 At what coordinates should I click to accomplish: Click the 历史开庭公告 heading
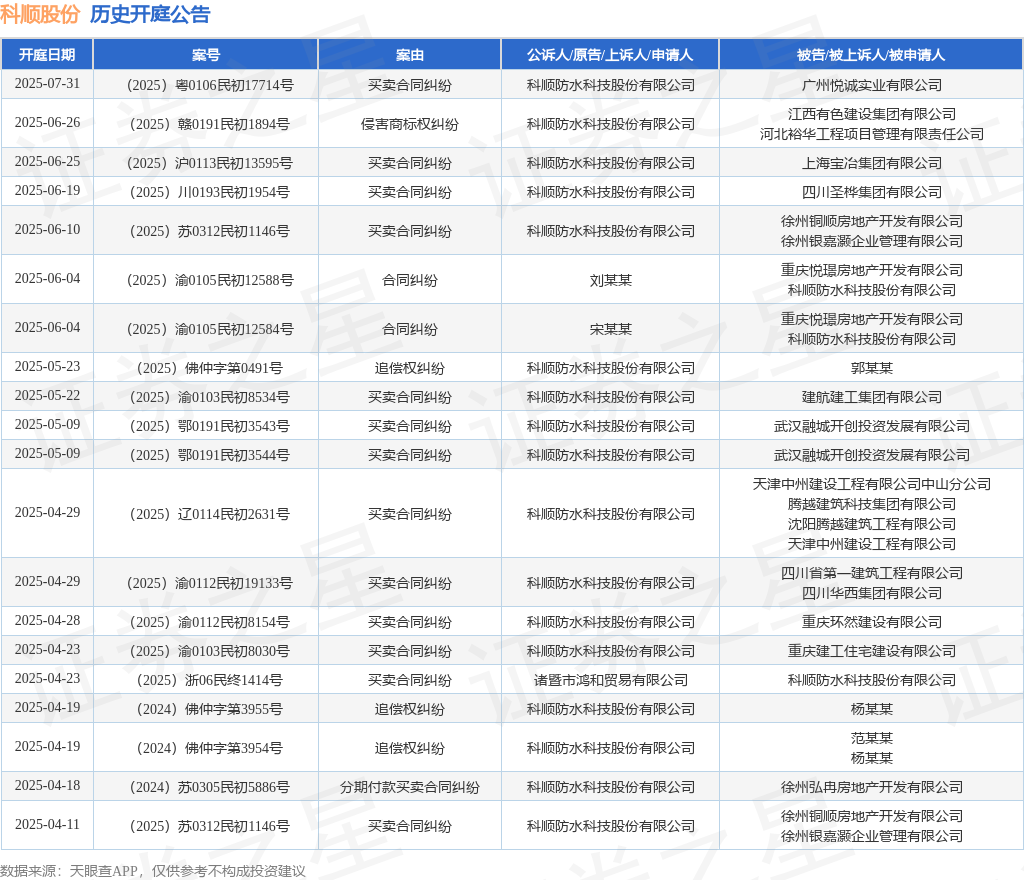tap(150, 14)
